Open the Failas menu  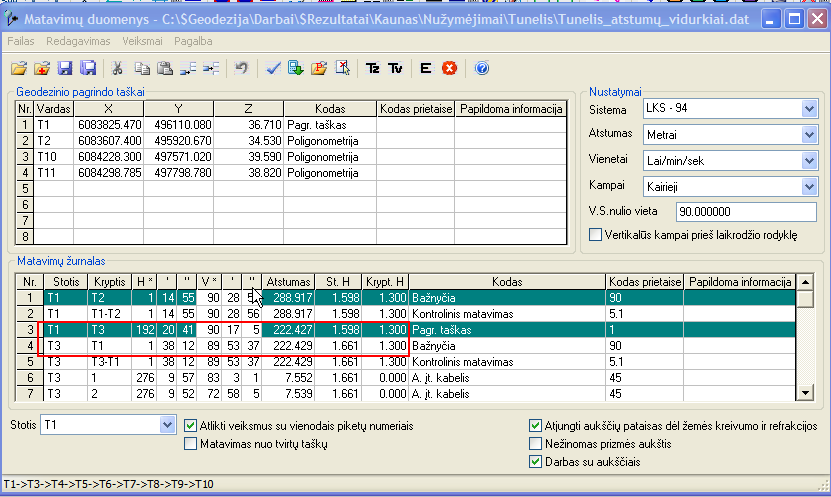tap(21, 41)
